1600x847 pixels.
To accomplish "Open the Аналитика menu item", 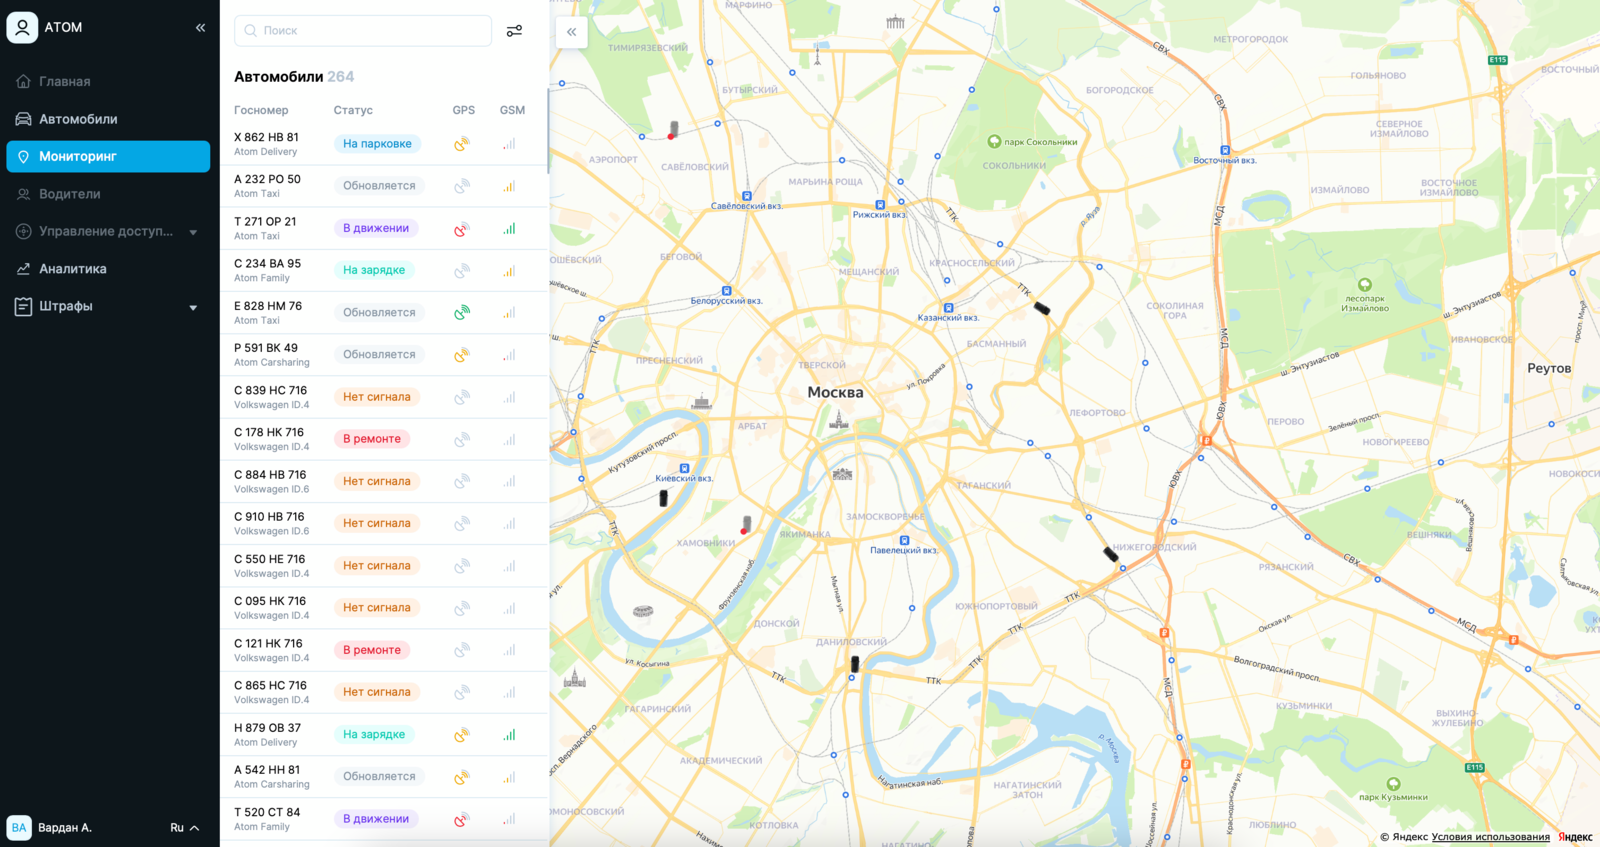I will pos(72,269).
